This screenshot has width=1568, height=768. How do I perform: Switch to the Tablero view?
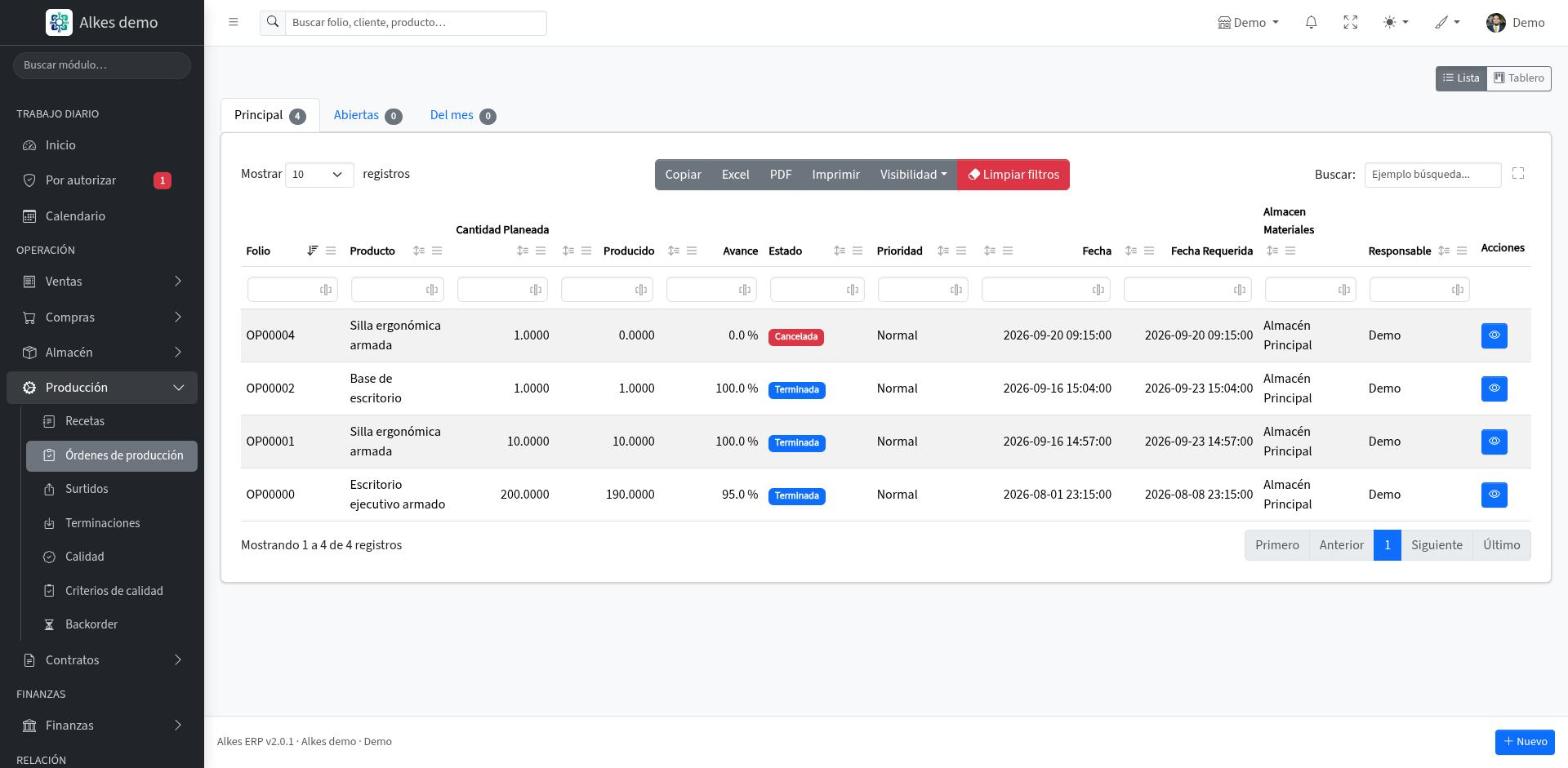tap(1519, 78)
